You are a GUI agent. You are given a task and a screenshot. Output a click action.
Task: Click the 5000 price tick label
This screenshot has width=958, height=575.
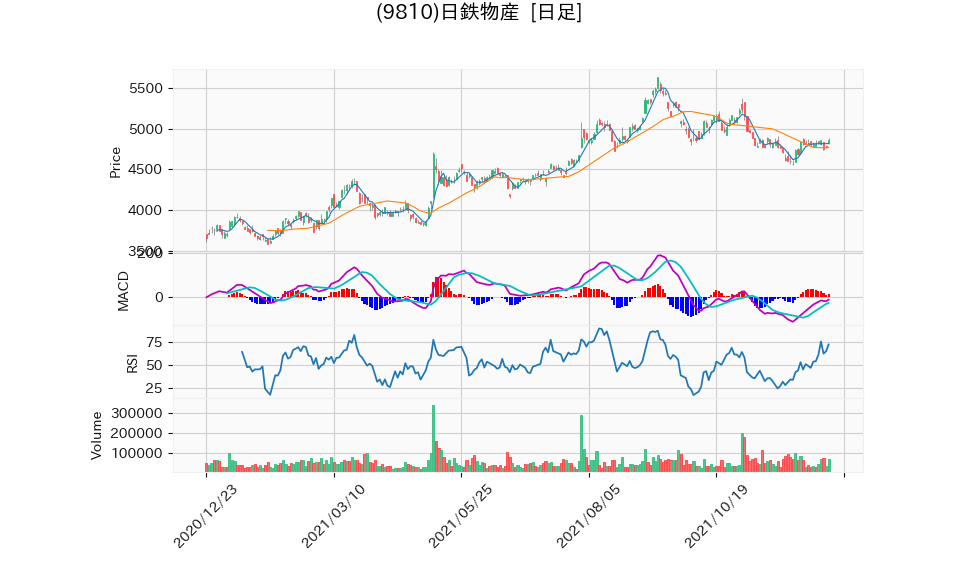click(x=146, y=130)
